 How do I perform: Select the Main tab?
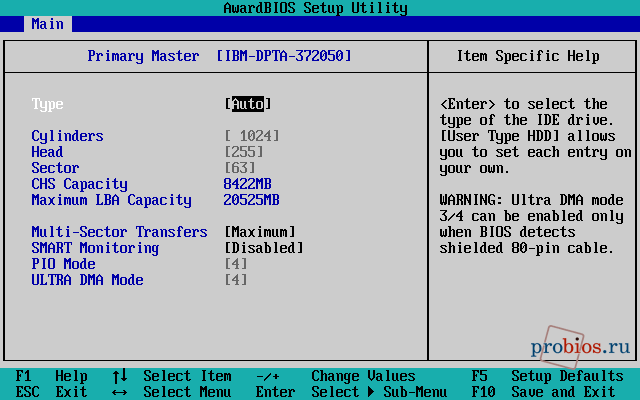(48, 24)
